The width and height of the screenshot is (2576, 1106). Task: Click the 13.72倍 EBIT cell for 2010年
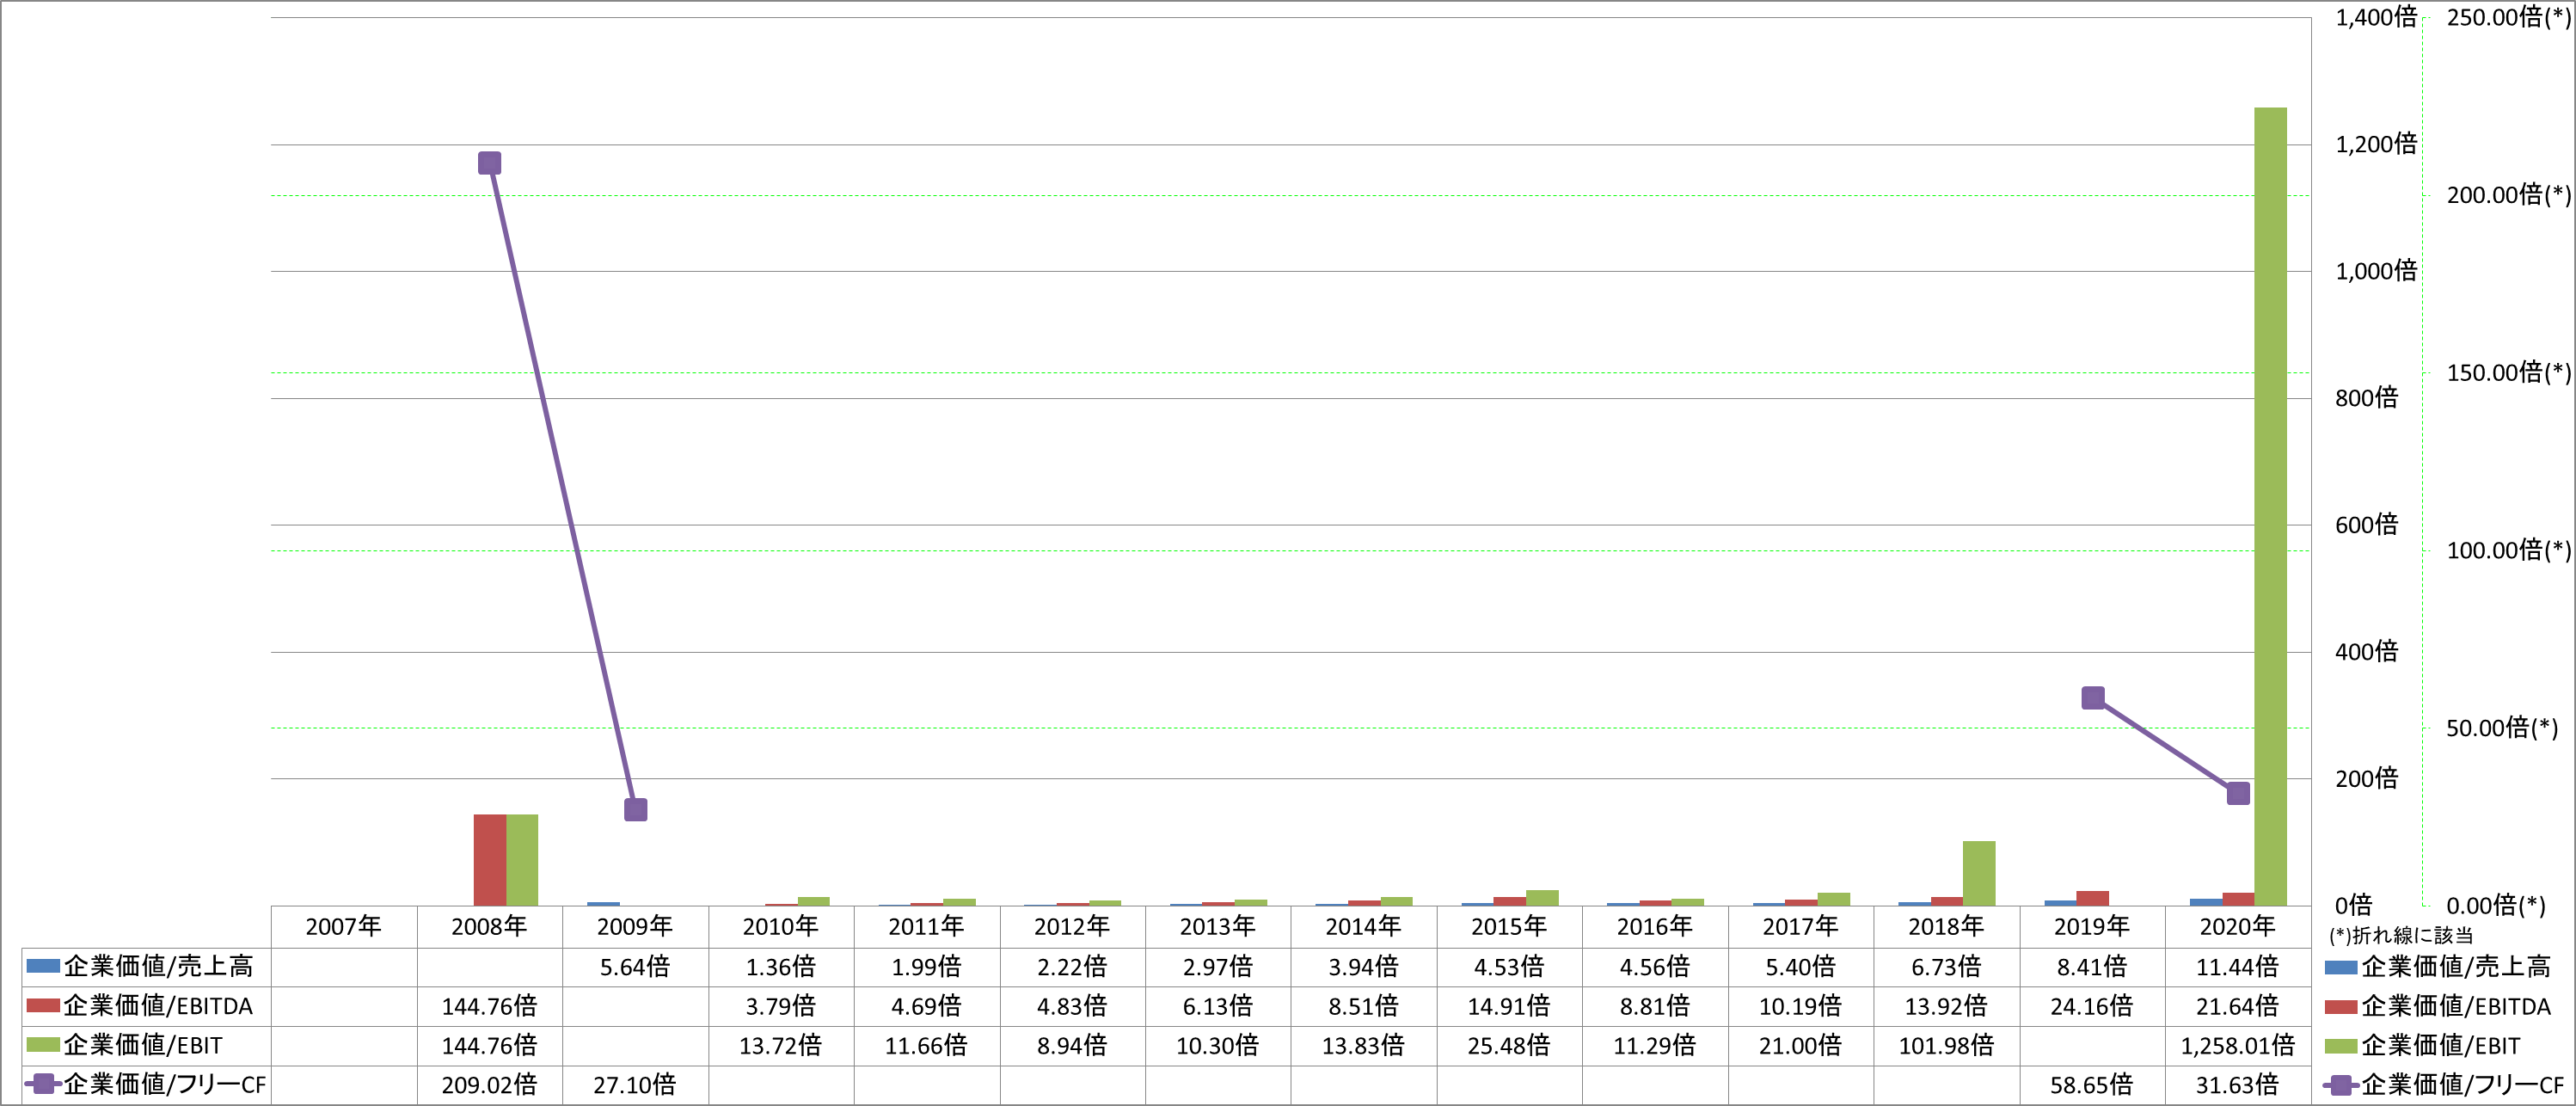(x=781, y=1045)
